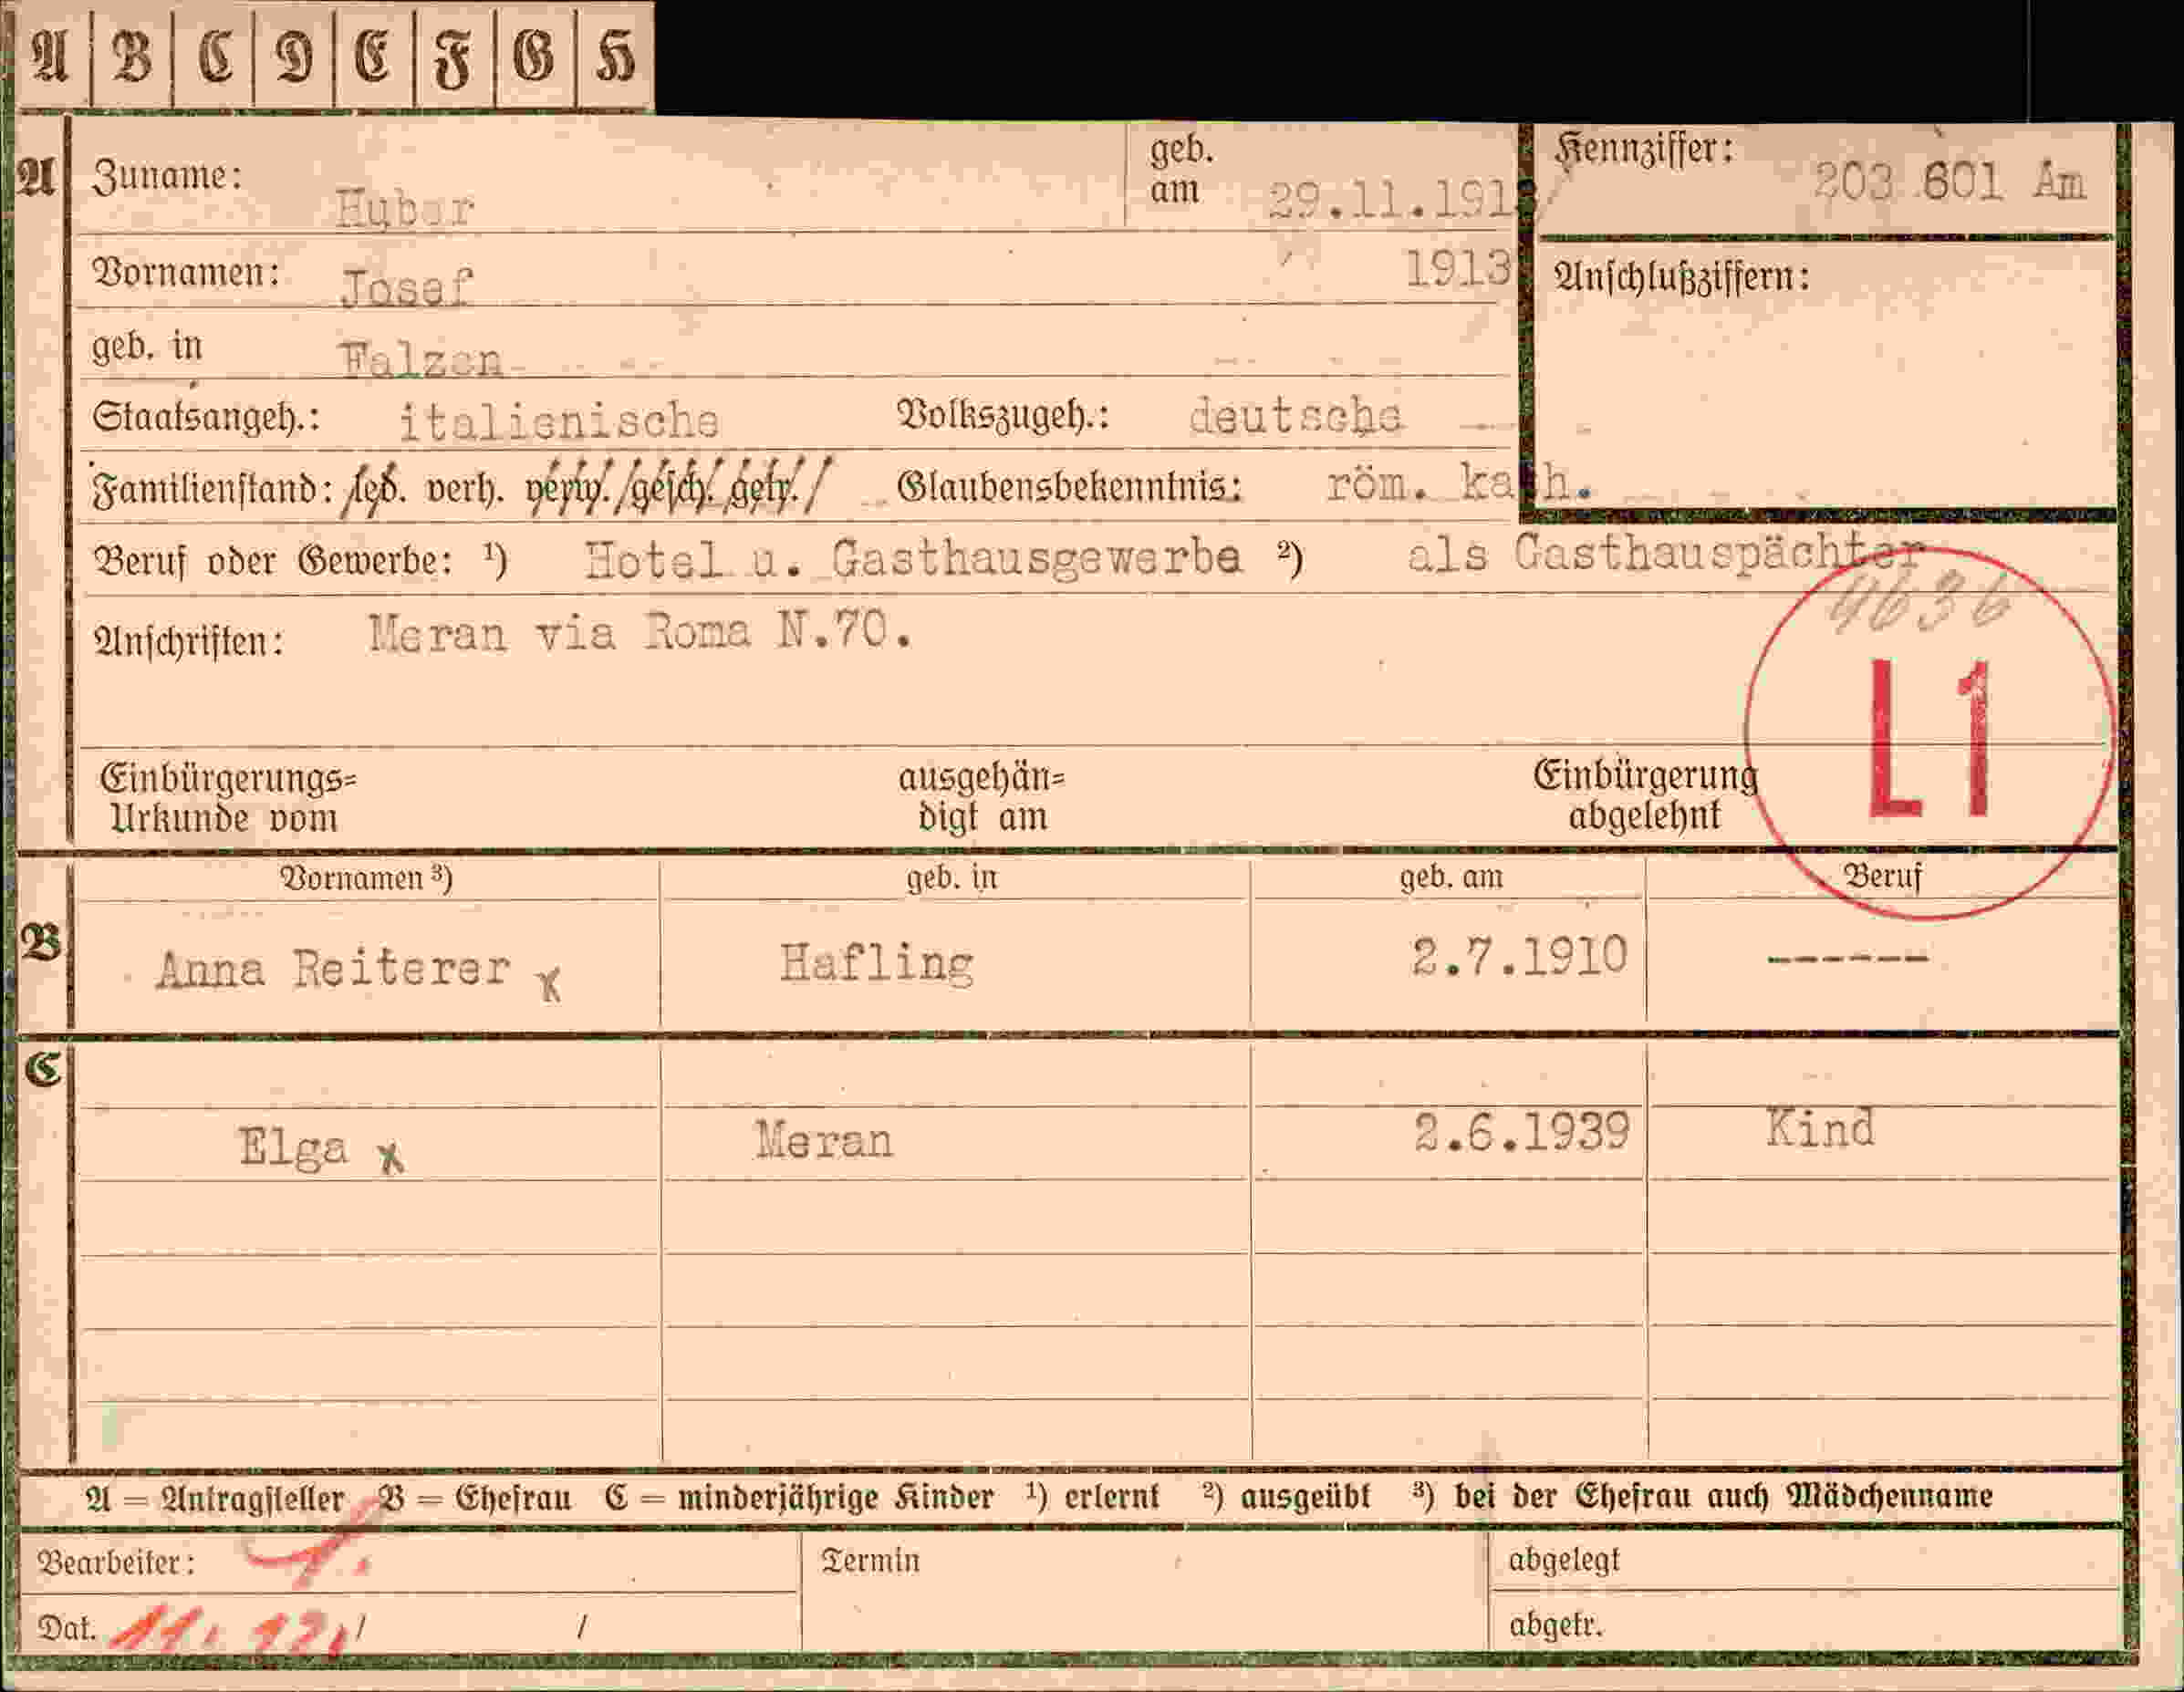Click Kennziffer value '203 601 Am'

[1949, 183]
